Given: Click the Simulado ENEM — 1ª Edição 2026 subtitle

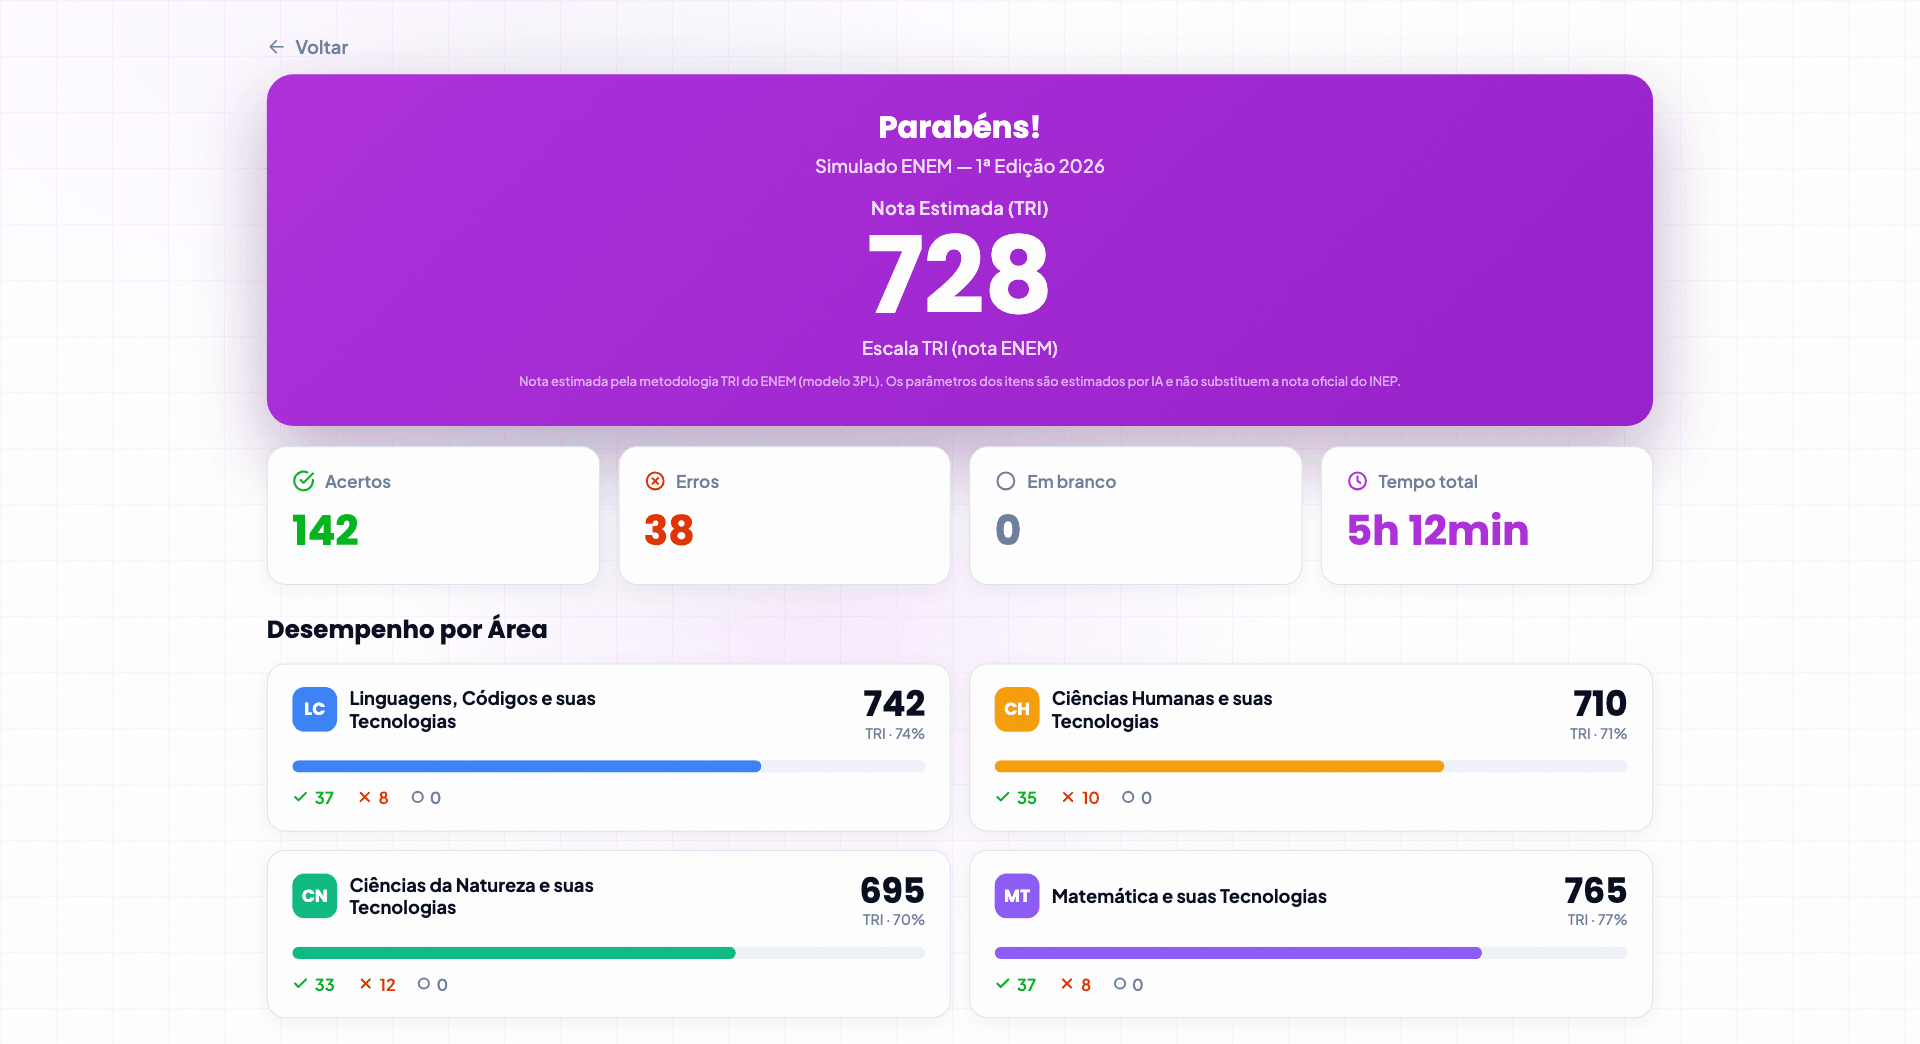Looking at the screenshot, I should [x=959, y=166].
